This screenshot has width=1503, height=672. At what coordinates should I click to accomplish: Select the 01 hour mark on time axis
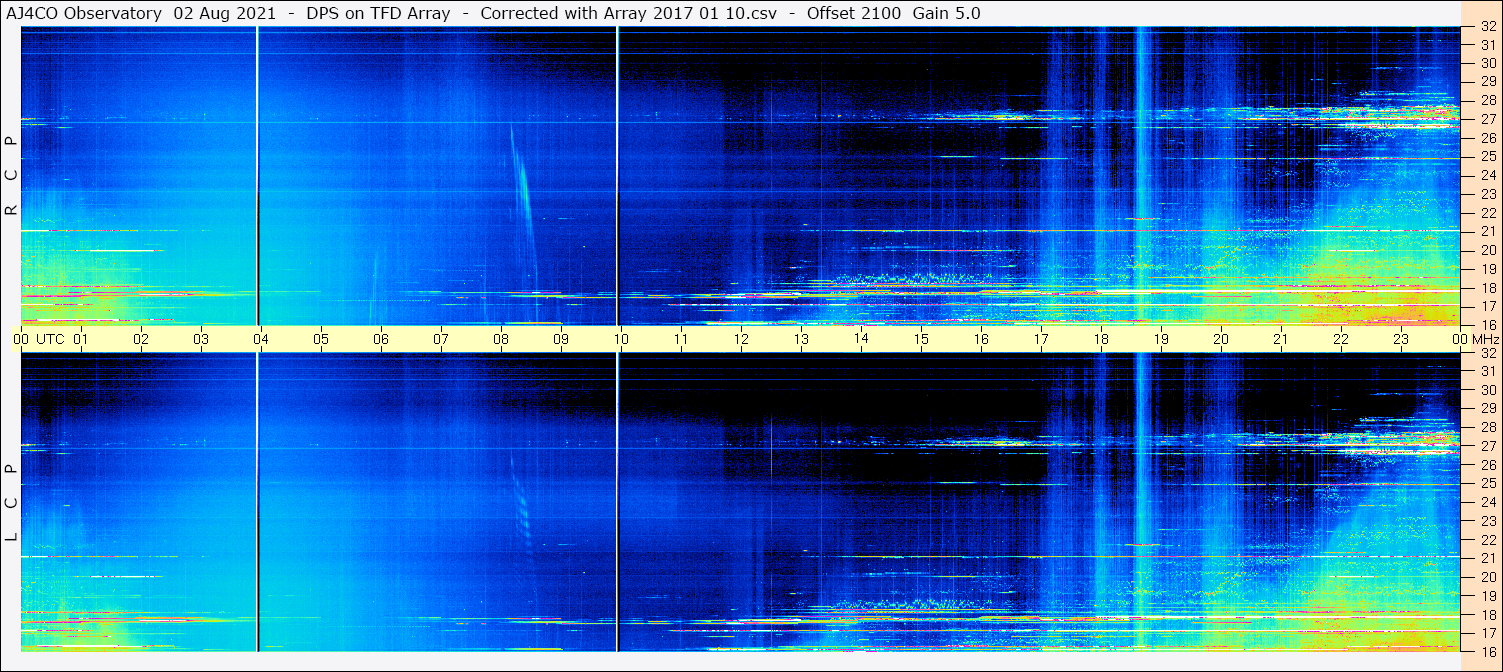[81, 339]
